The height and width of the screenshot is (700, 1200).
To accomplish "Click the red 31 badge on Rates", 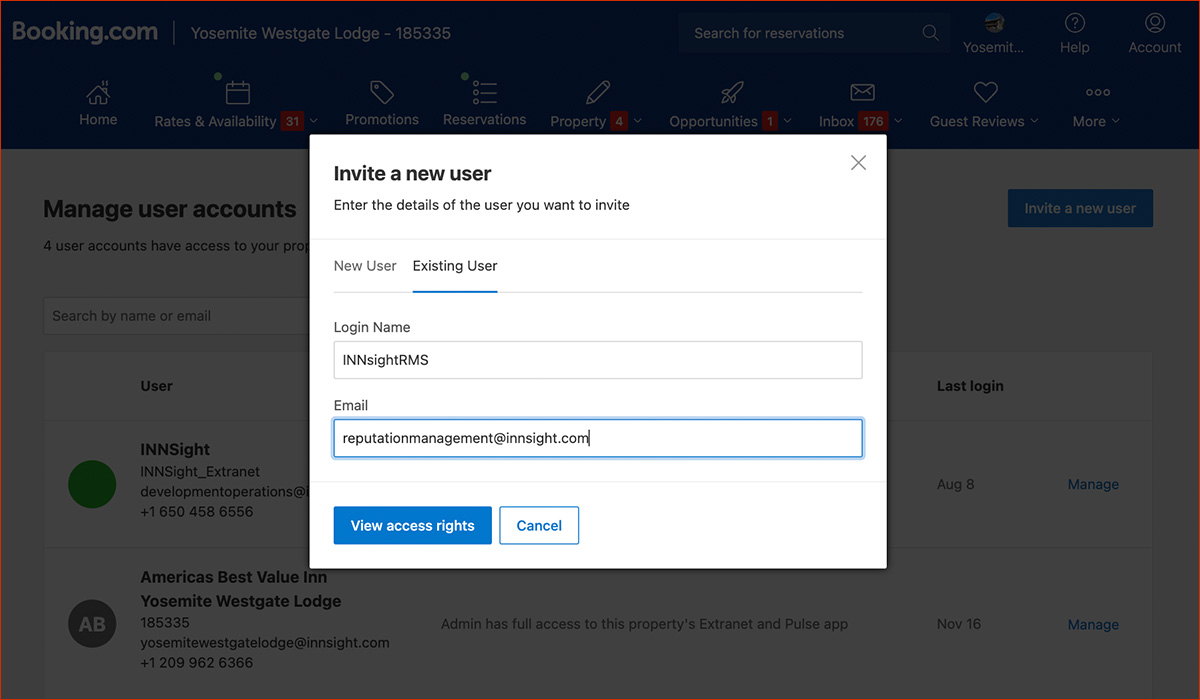I will [292, 122].
